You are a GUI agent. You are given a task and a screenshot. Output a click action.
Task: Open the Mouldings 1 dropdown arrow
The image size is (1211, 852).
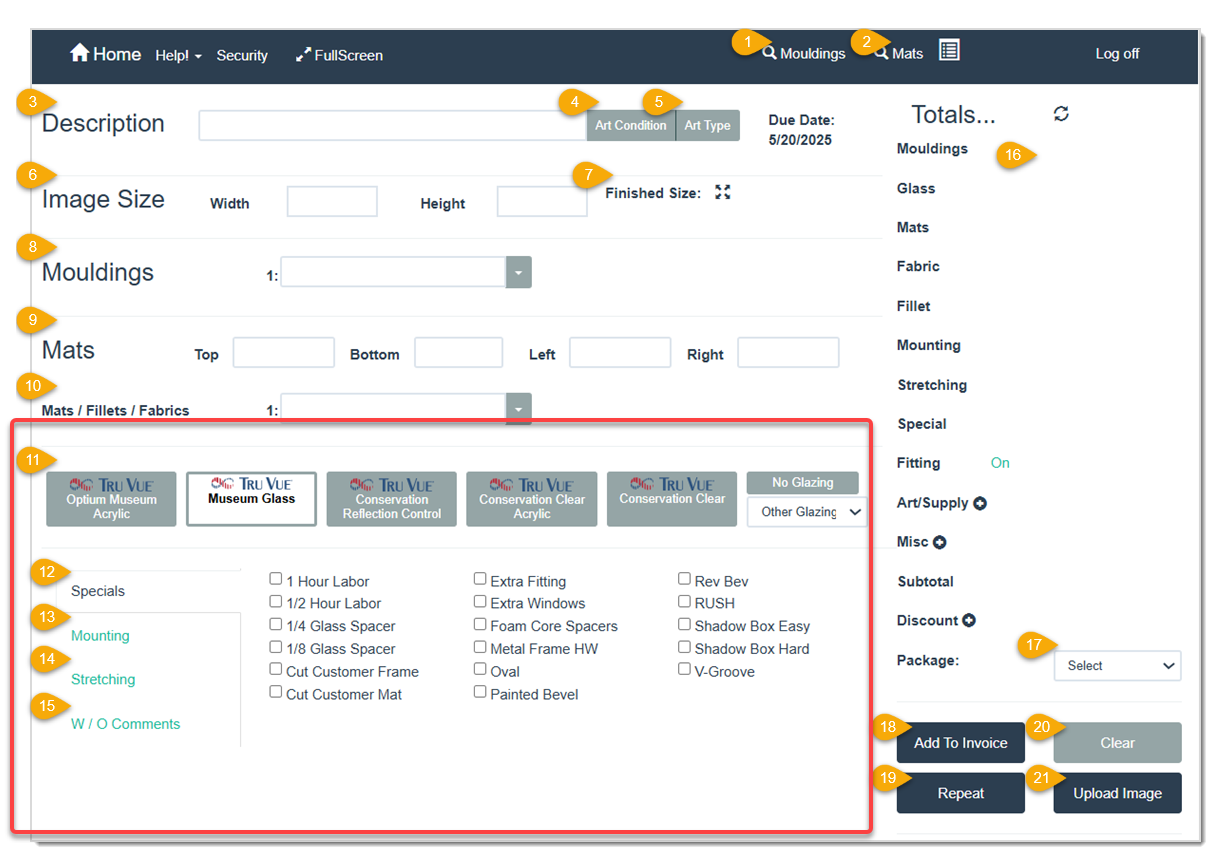[x=518, y=272]
